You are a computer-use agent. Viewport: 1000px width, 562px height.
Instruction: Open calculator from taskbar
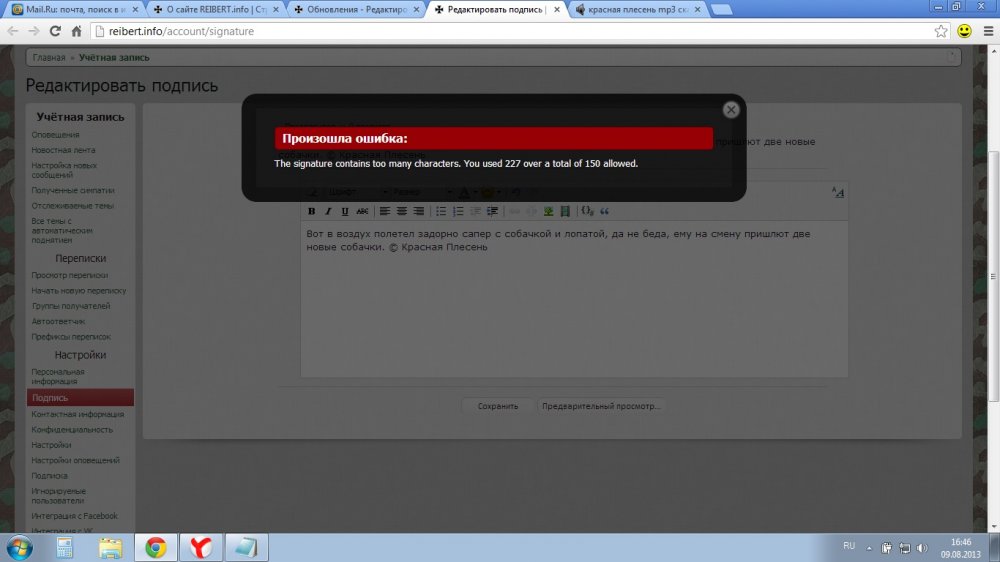tap(64, 548)
